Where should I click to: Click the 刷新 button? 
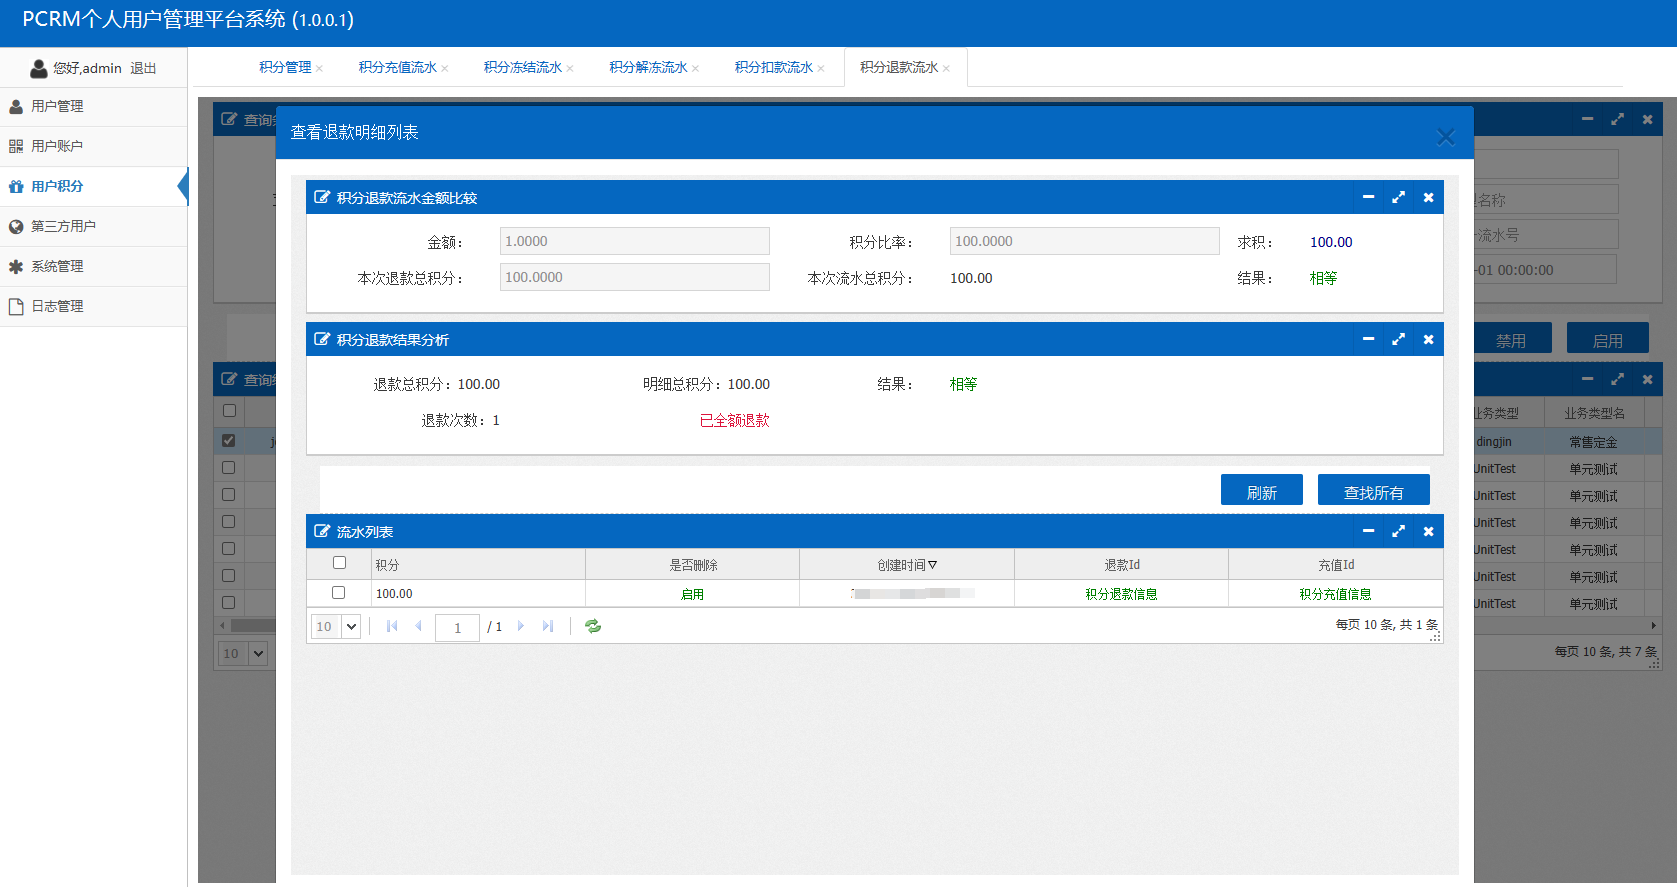click(1261, 492)
